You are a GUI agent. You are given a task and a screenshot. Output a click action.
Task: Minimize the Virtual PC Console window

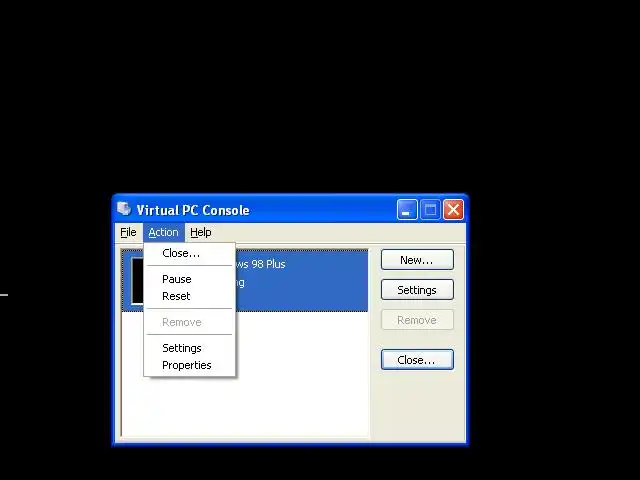tap(407, 210)
